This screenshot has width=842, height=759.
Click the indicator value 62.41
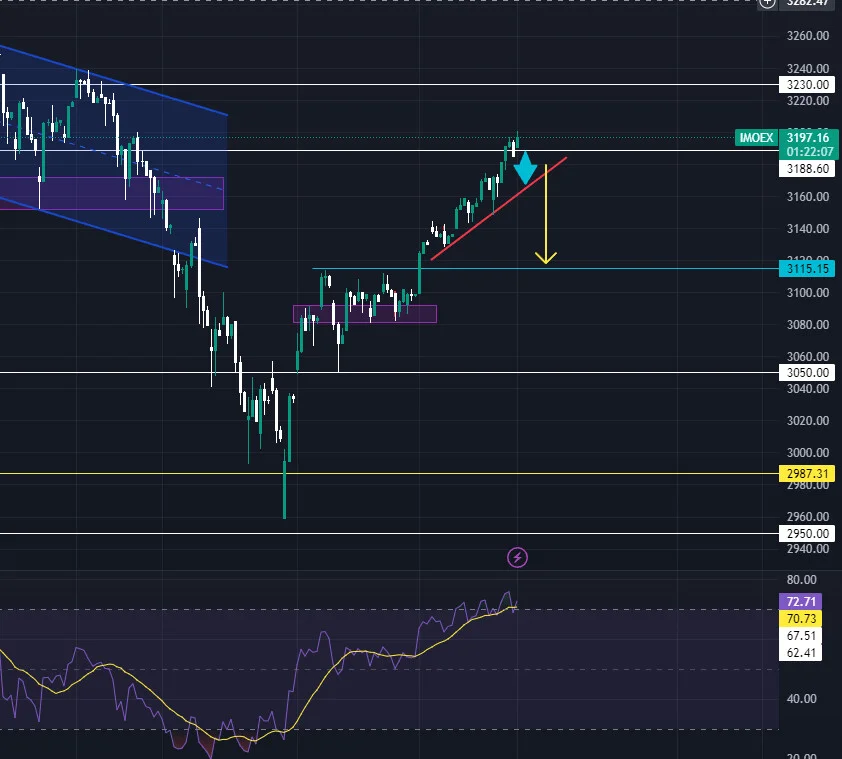[801, 653]
